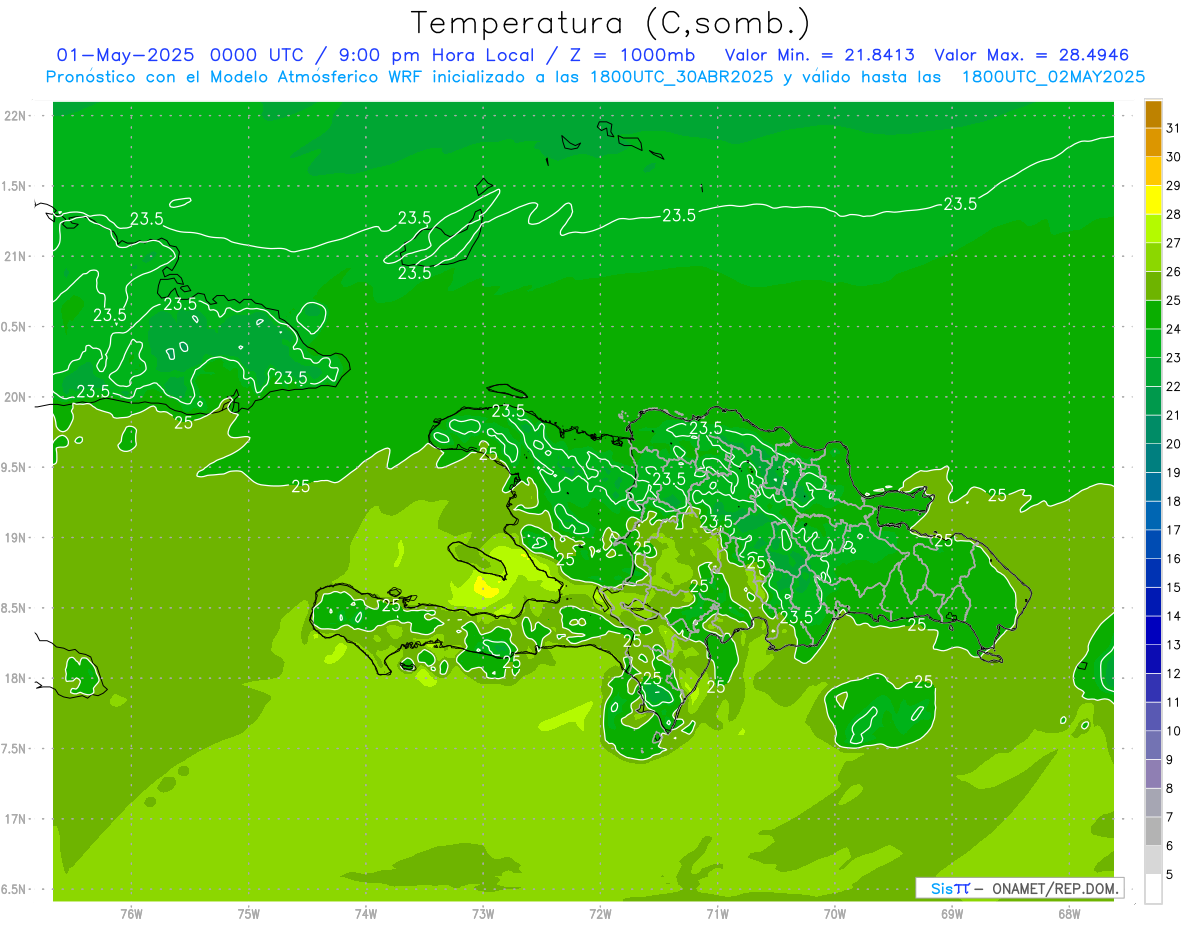Click the '71W' longitude axis label
The width and height of the screenshot is (1200, 927).
pos(717,913)
